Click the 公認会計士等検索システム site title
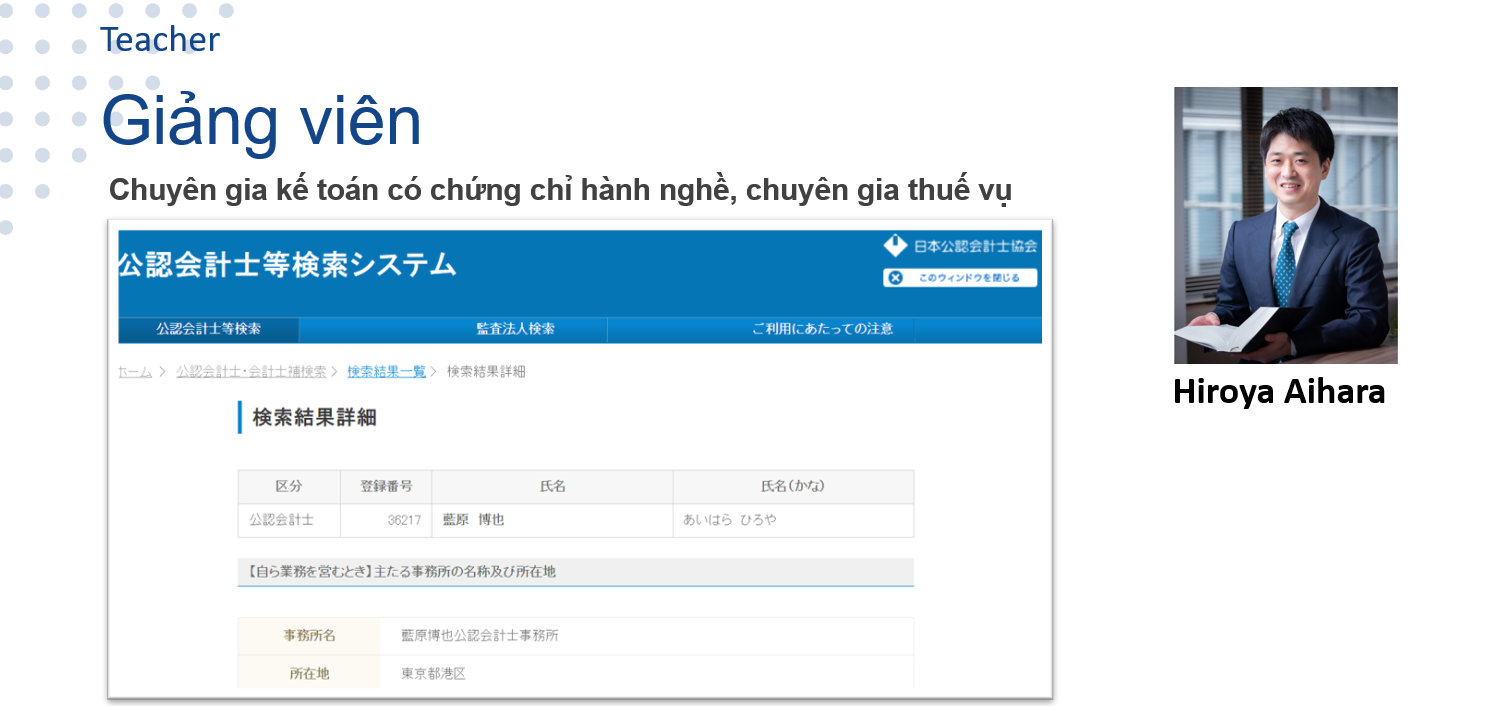The image size is (1512, 706). (x=287, y=265)
